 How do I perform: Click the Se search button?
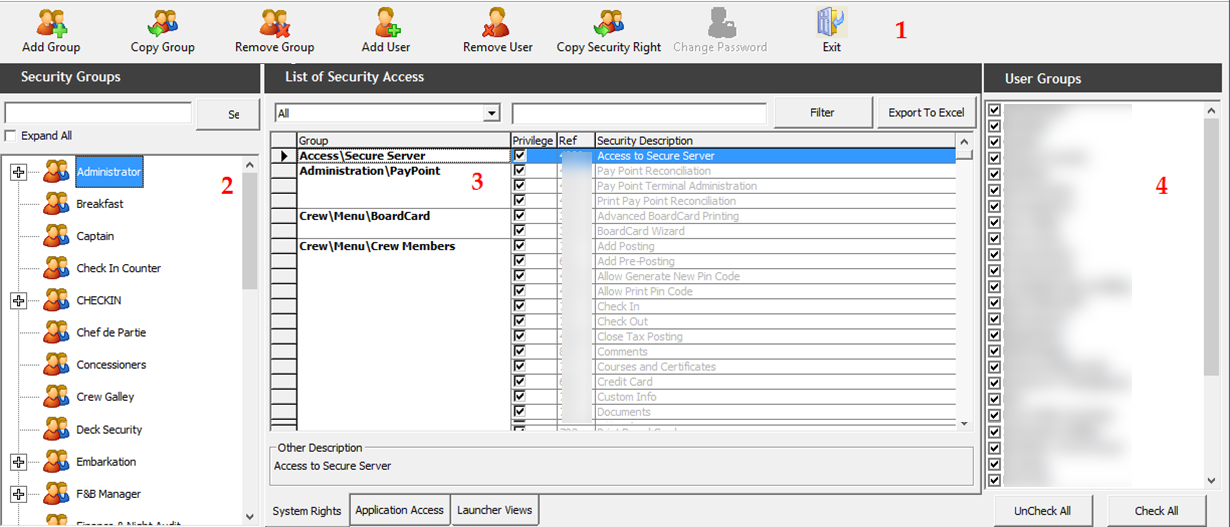point(228,115)
